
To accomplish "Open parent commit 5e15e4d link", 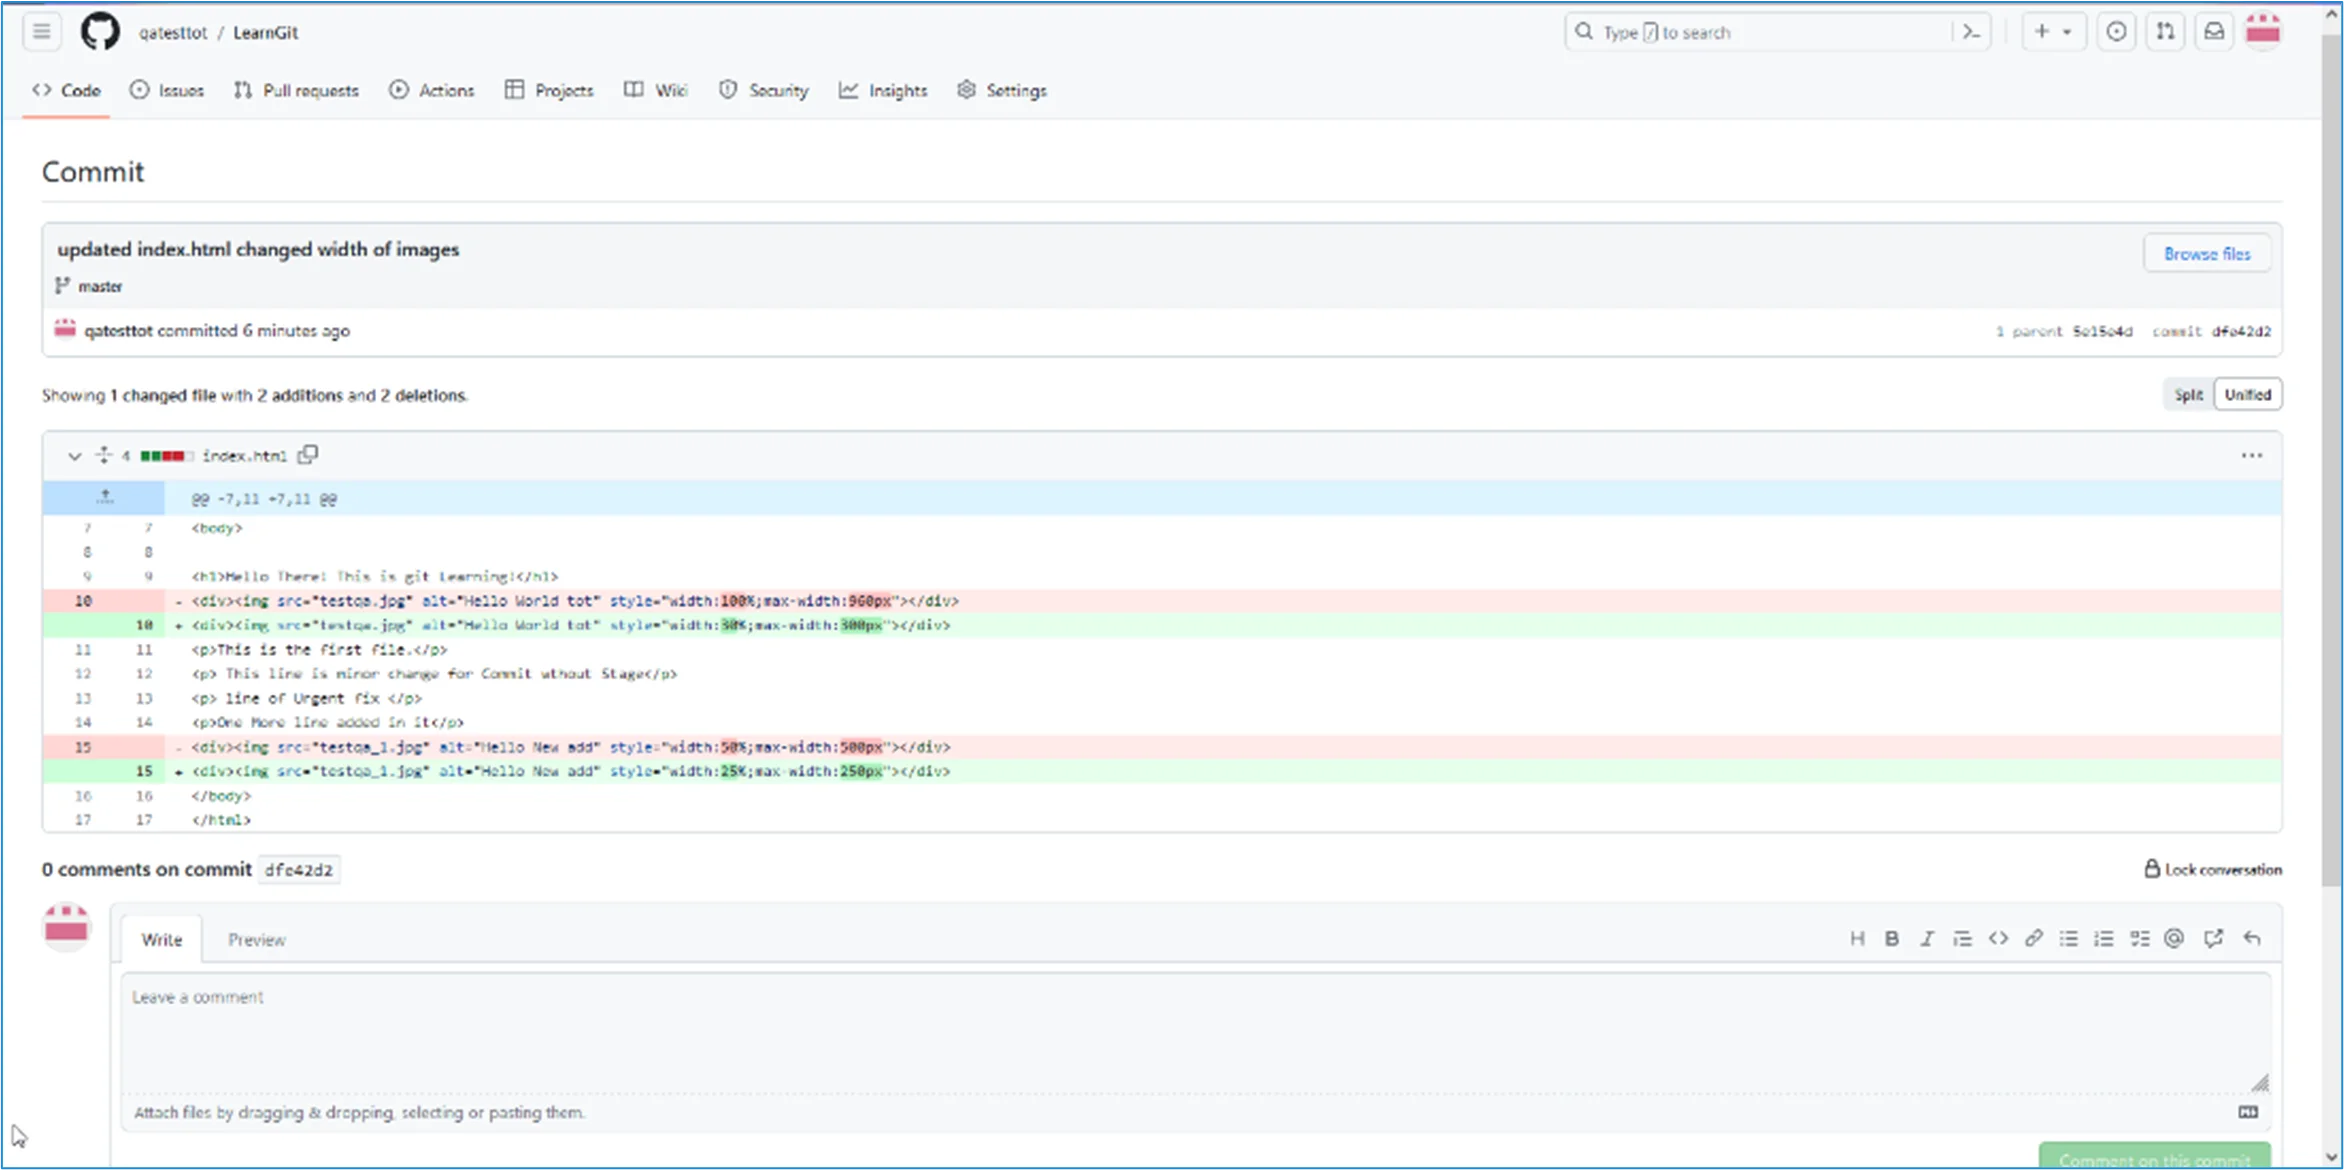I will click(2102, 331).
